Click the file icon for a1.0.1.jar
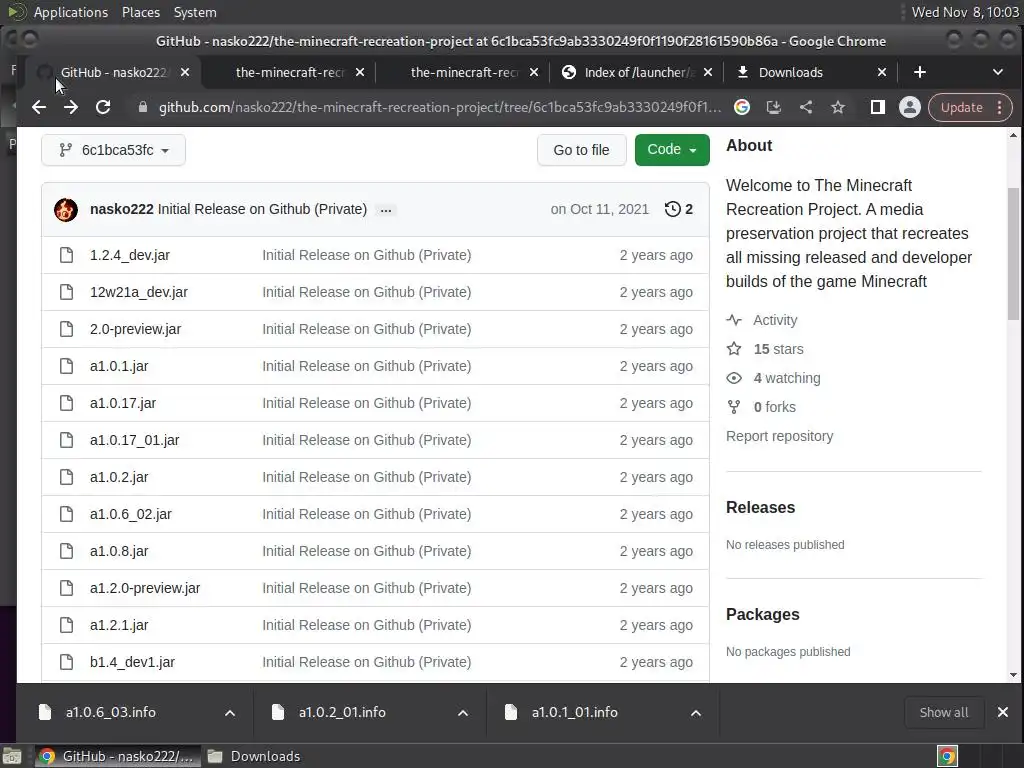This screenshot has height=768, width=1024. pos(67,366)
